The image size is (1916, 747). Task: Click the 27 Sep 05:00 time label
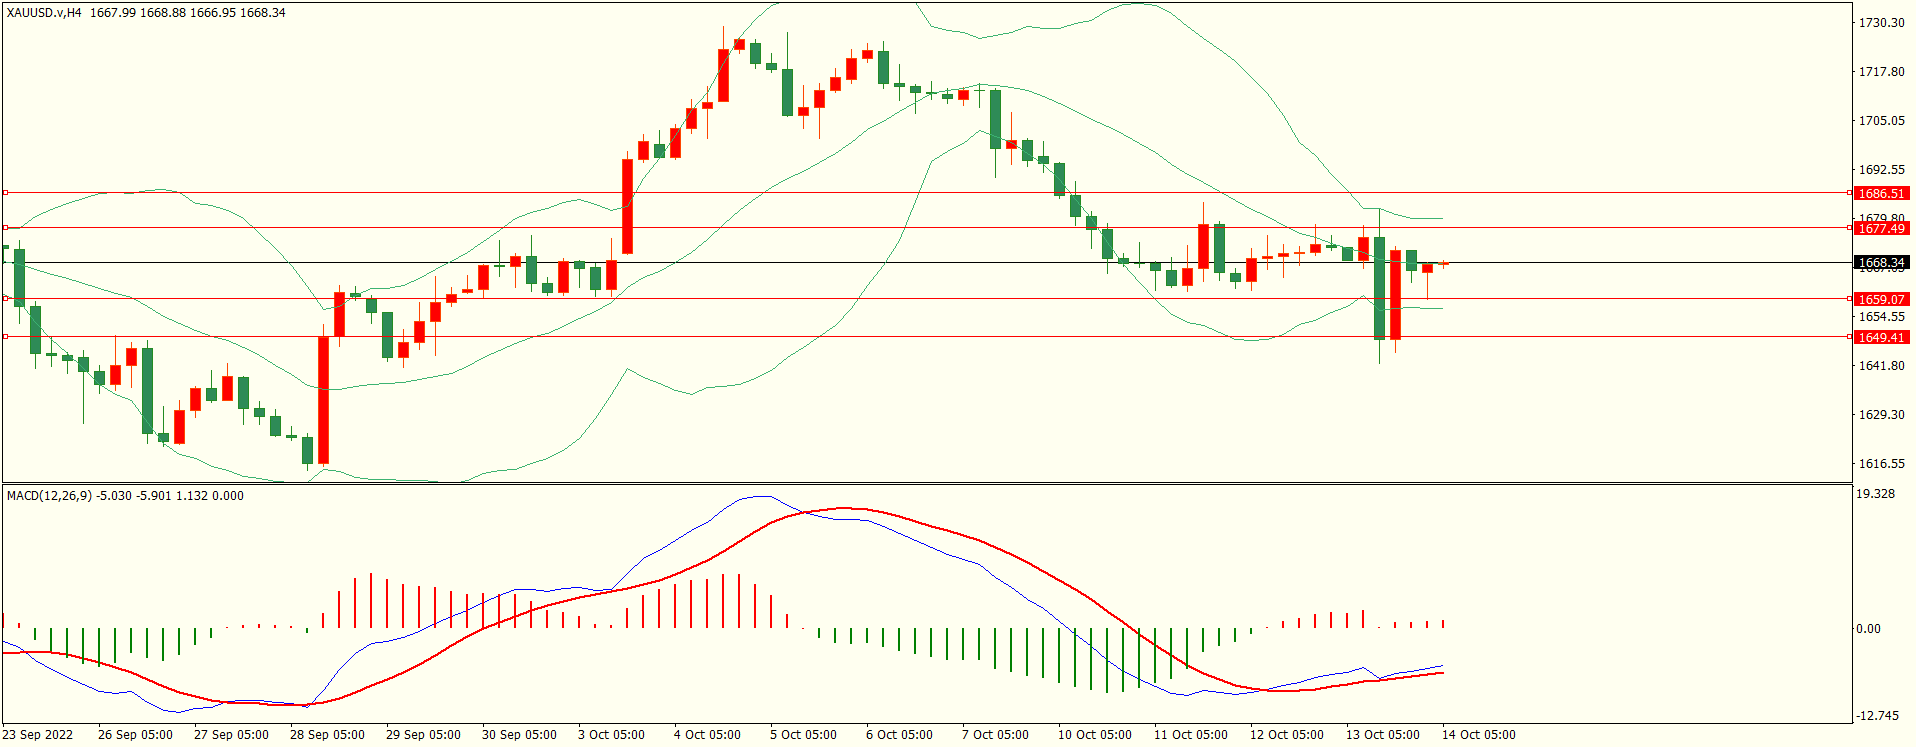[231, 734]
